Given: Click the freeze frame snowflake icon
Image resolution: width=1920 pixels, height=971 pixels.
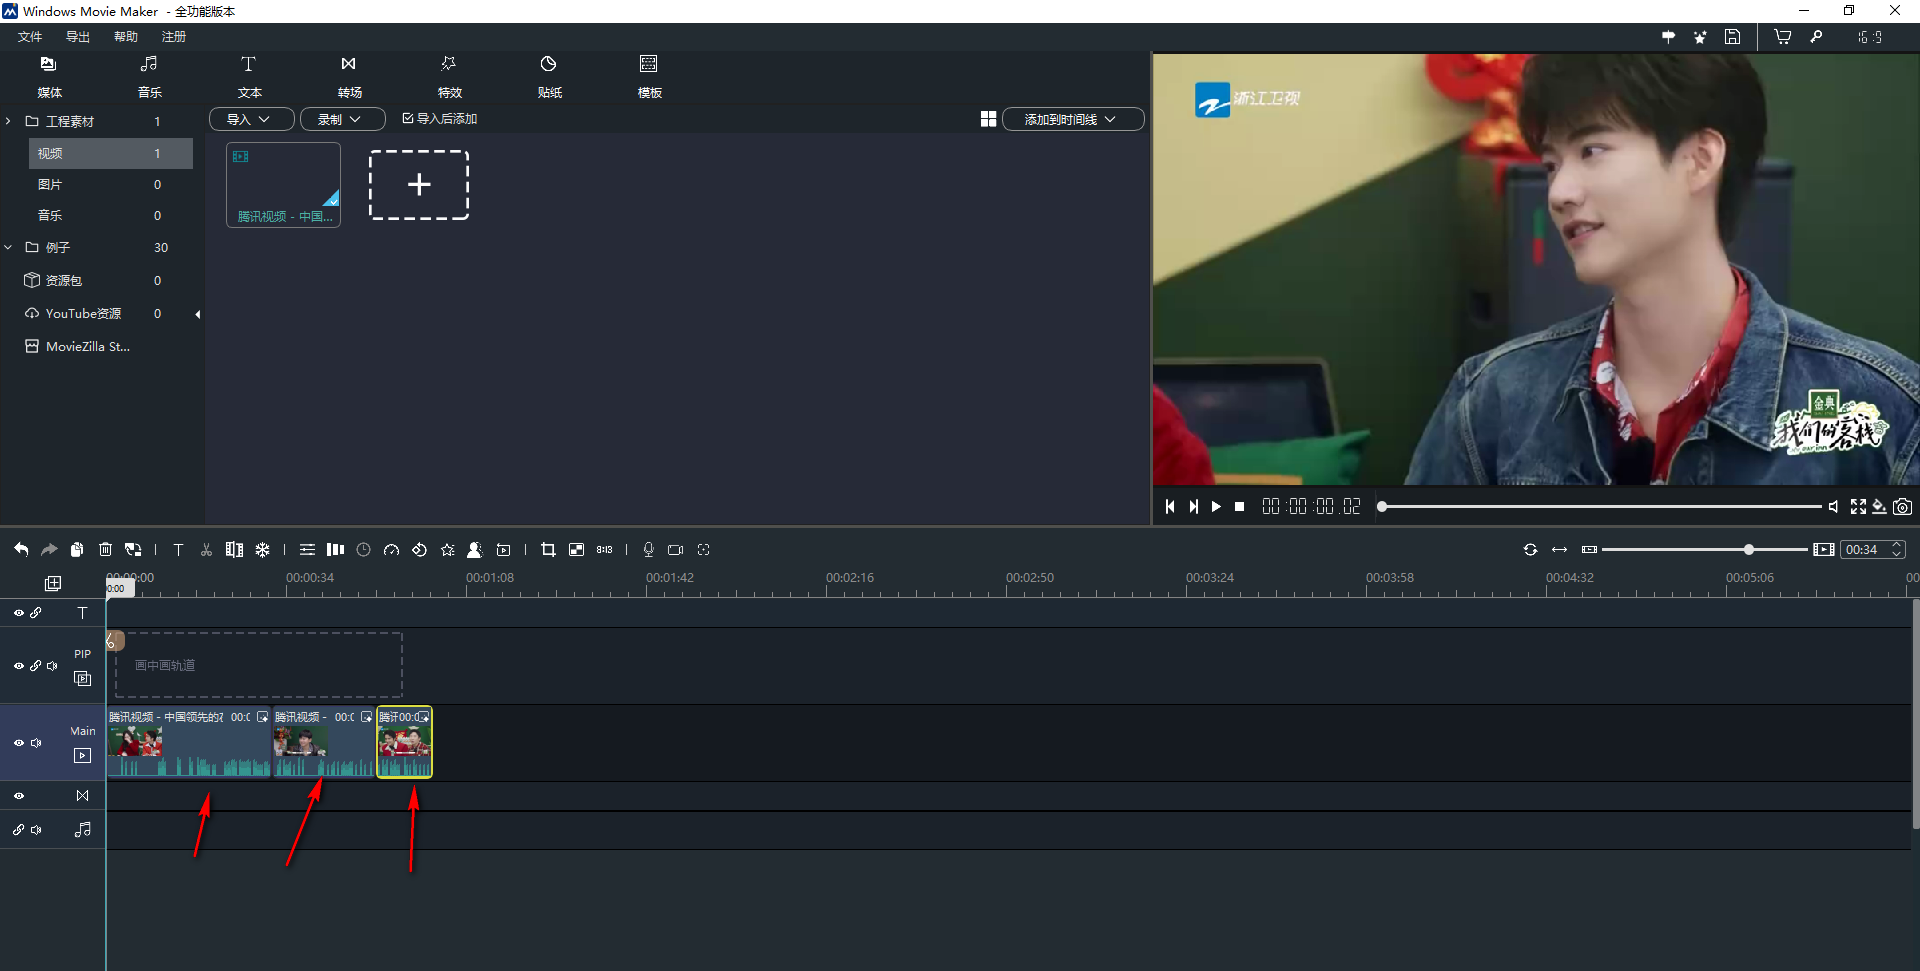Looking at the screenshot, I should [x=262, y=549].
